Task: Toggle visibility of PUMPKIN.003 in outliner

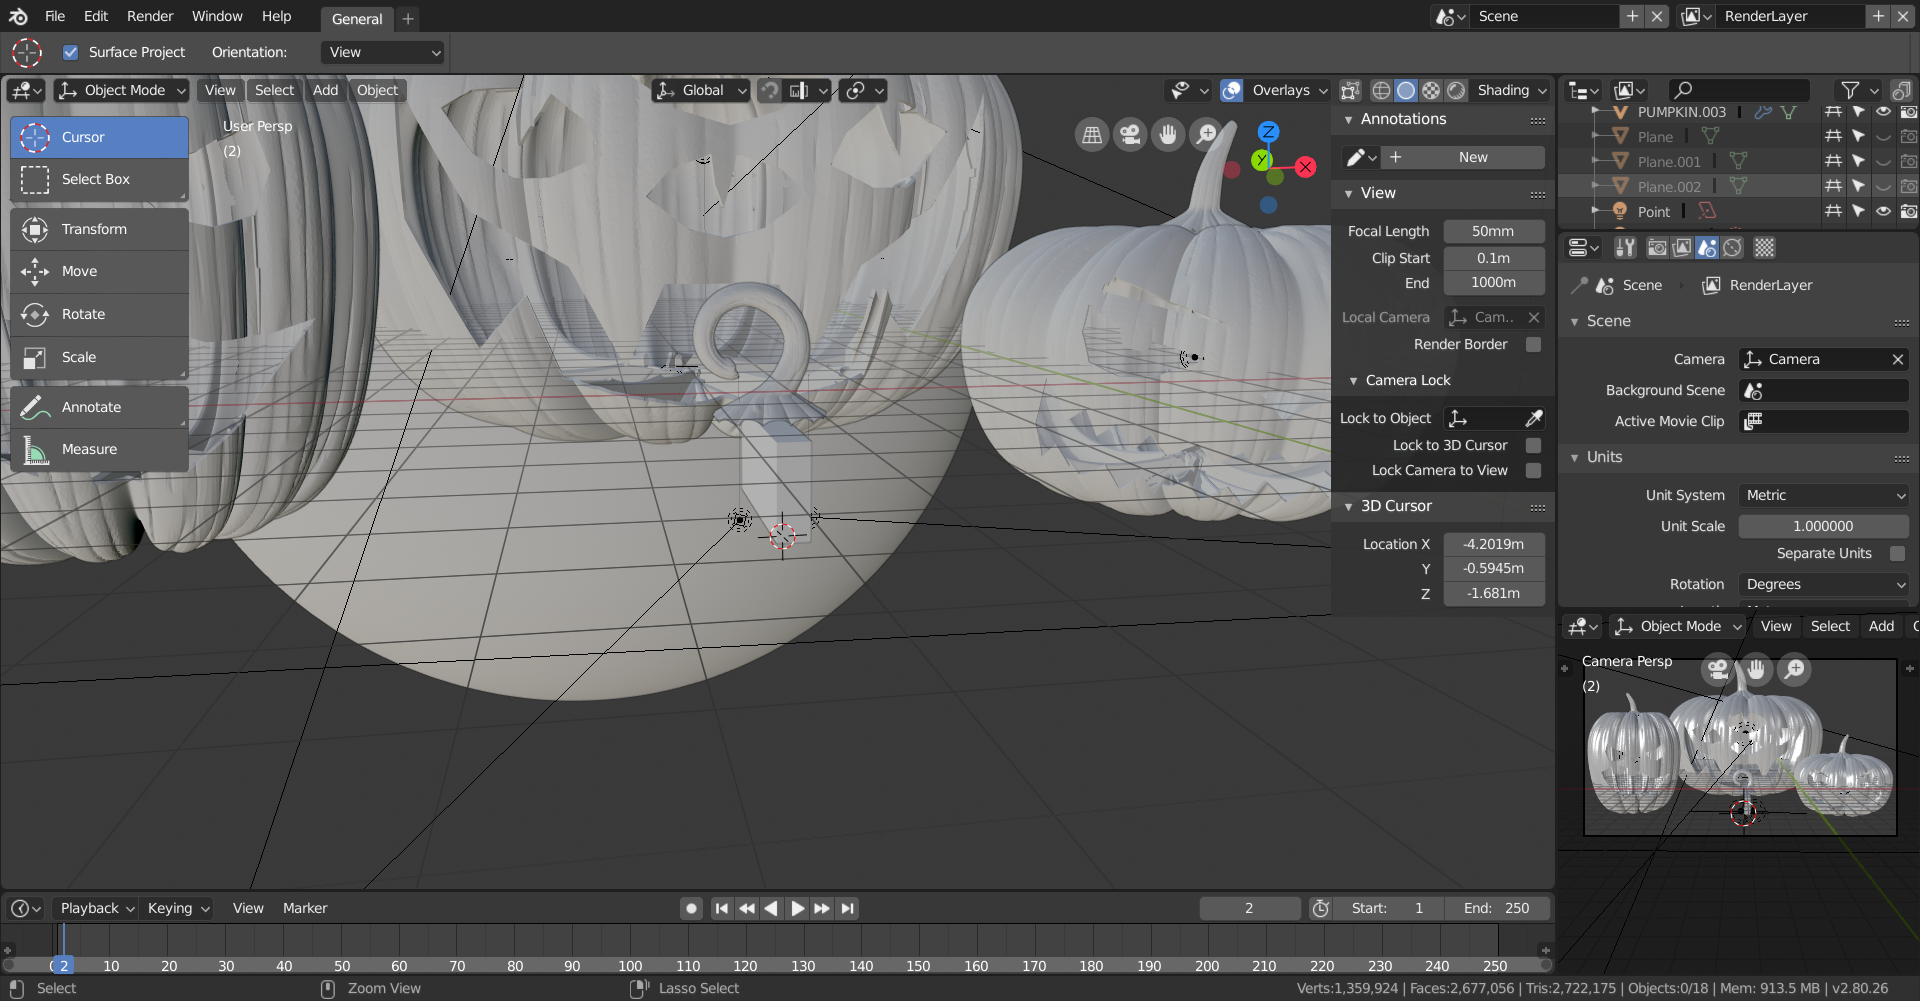Action: click(1883, 112)
